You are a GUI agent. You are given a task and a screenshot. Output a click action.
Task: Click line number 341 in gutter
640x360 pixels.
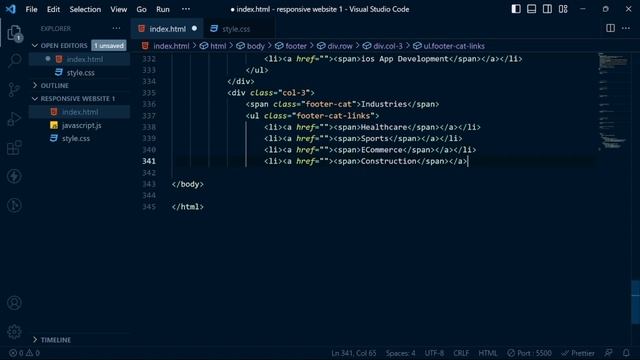(149, 161)
